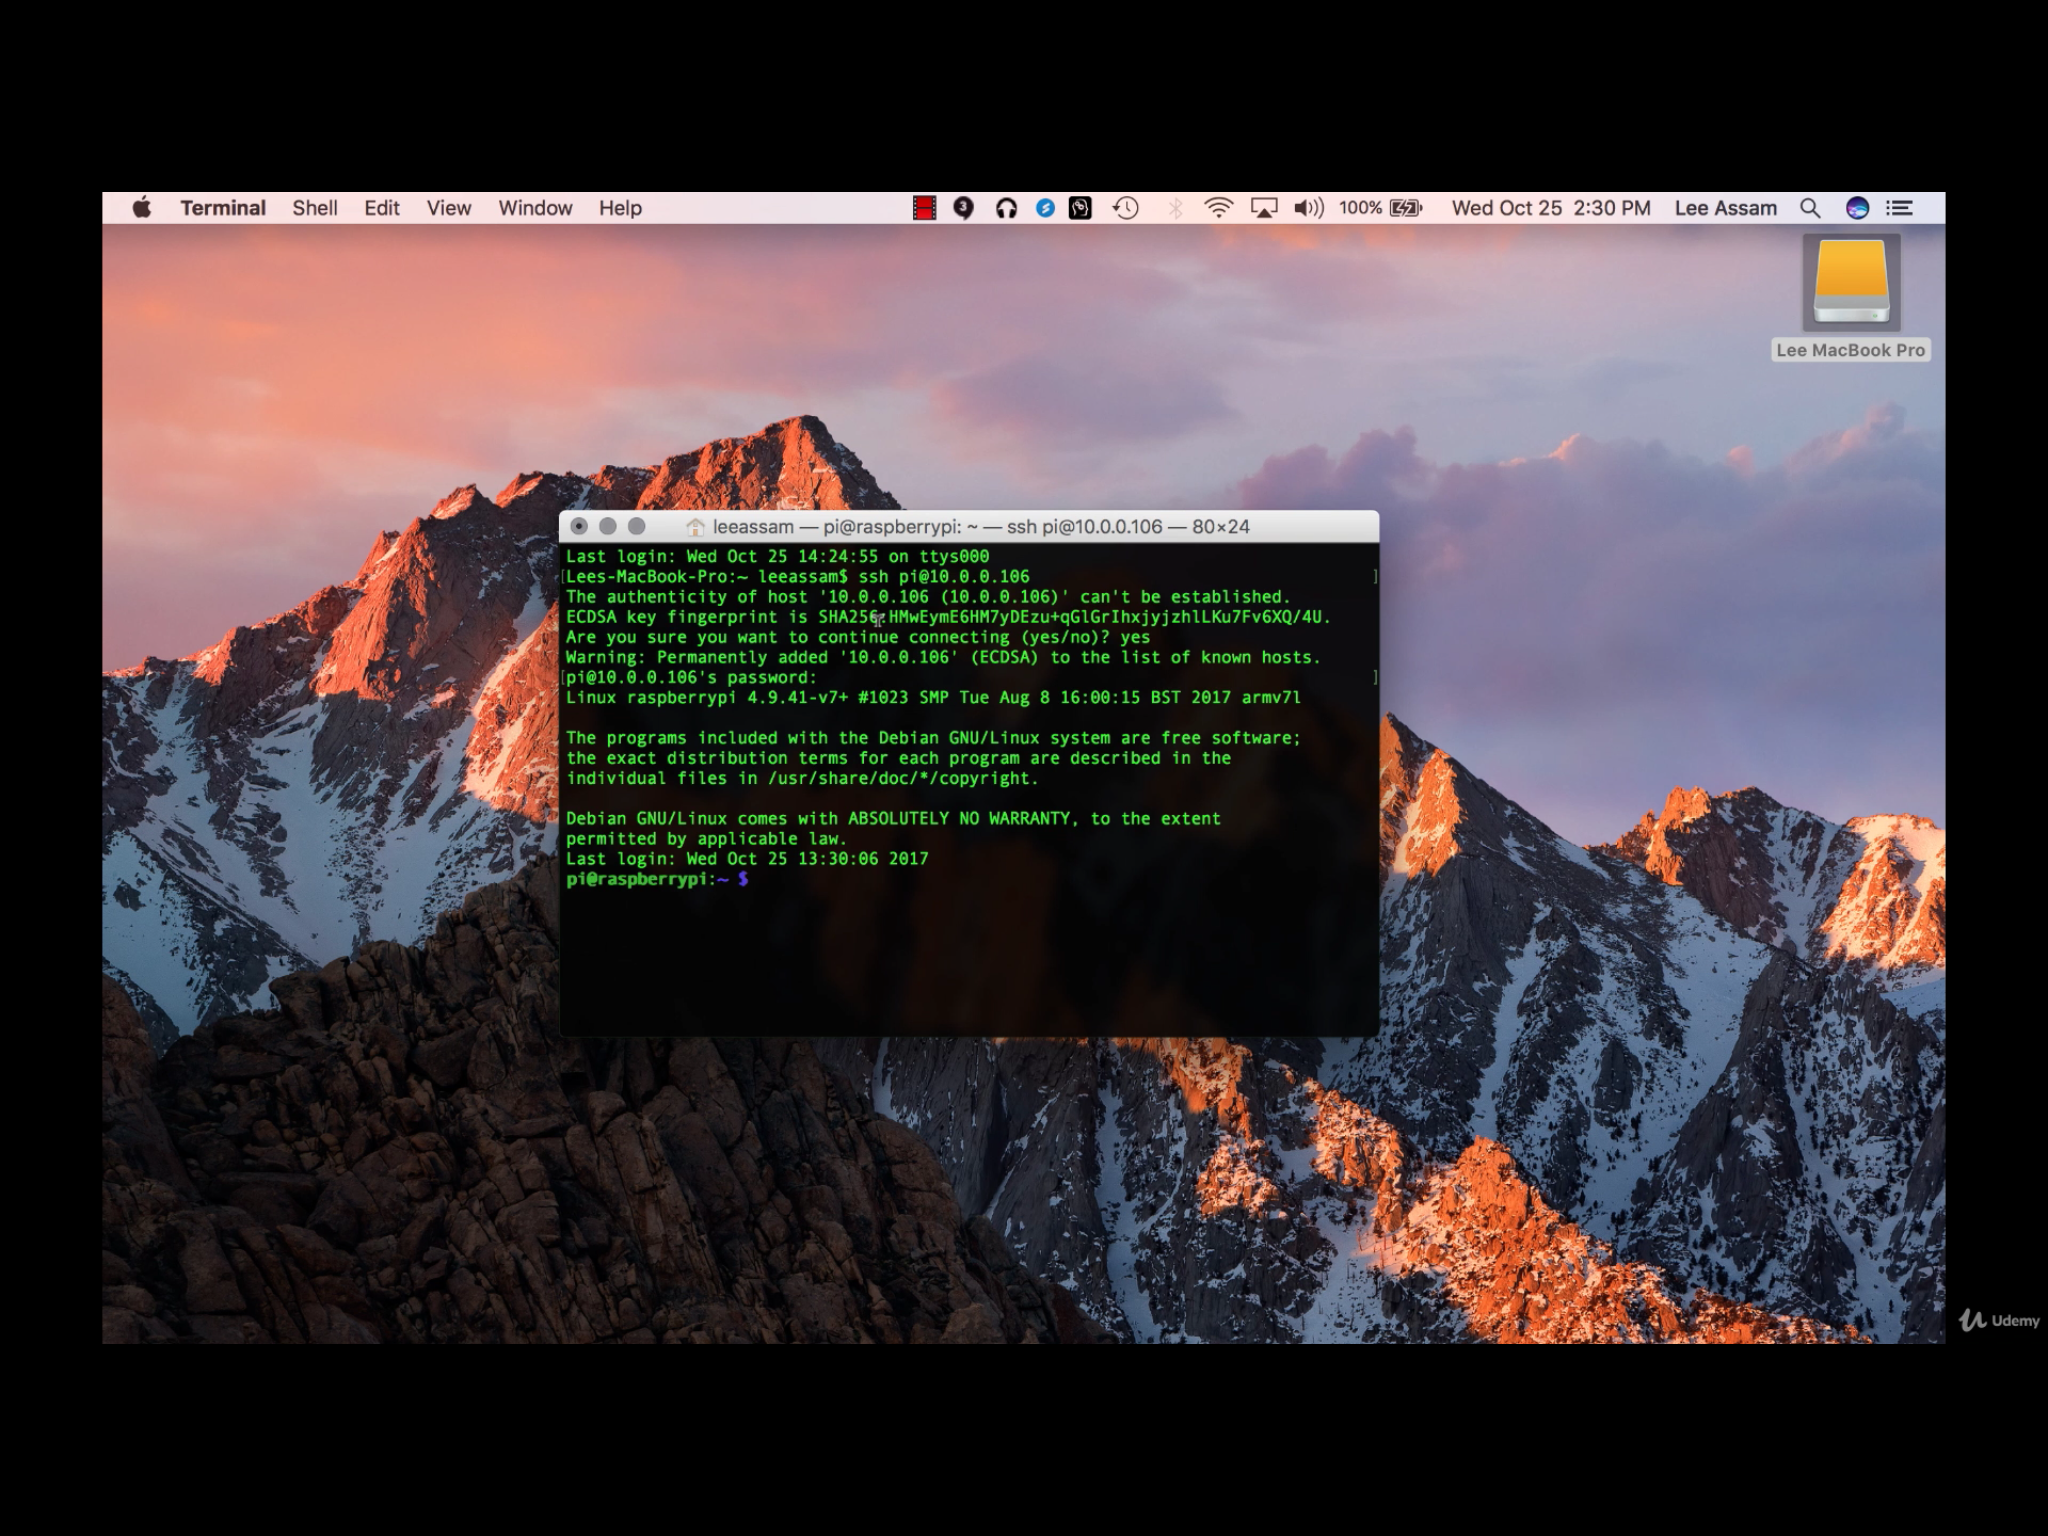Open the Terminal application menu
Screen dimensions: 2048x1536
223,208
